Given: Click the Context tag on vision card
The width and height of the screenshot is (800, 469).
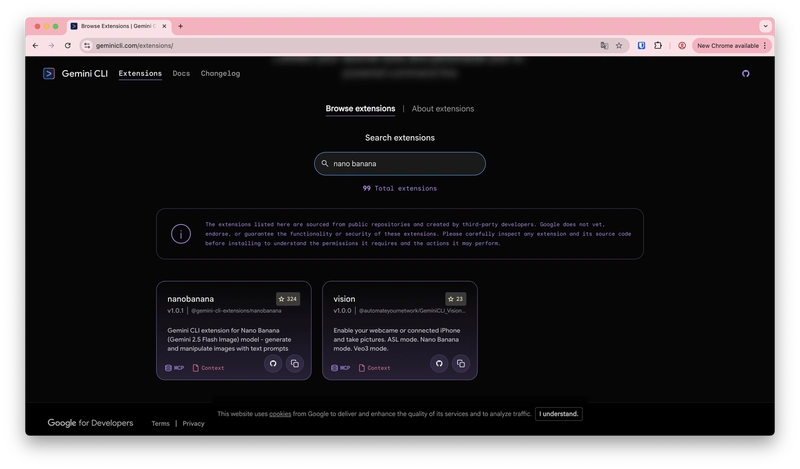Looking at the screenshot, I should point(374,368).
